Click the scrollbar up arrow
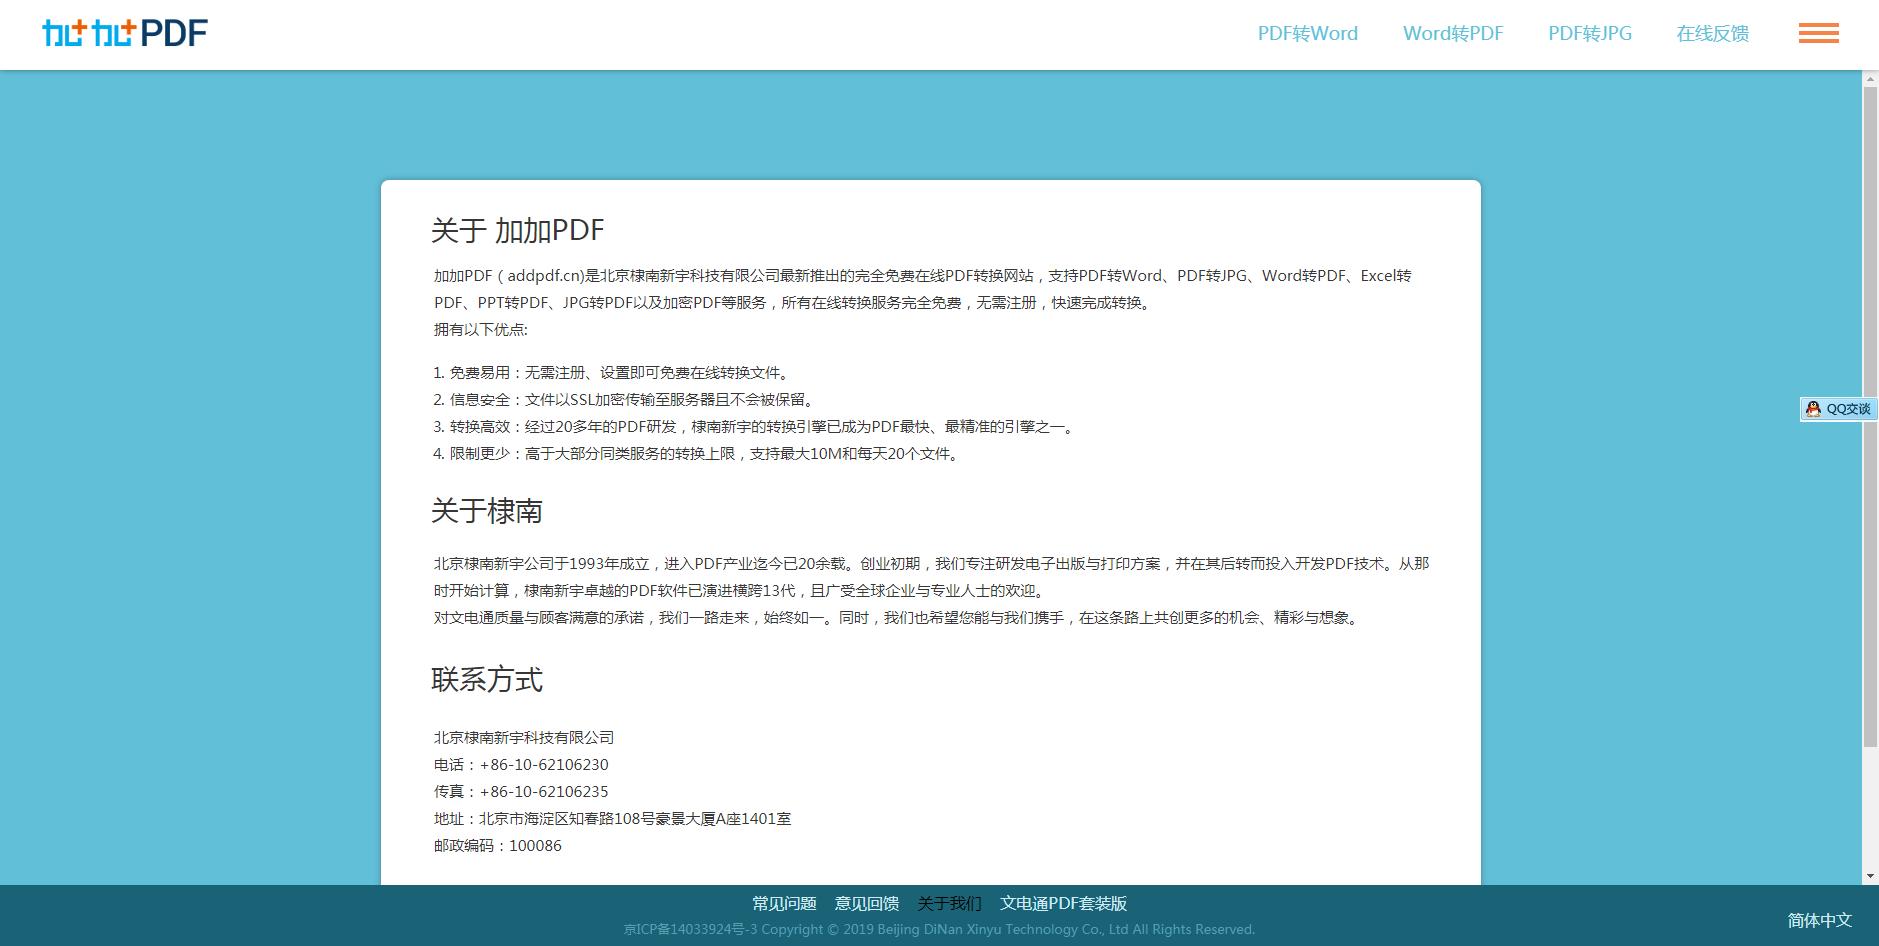The height and width of the screenshot is (946, 1879). click(x=1869, y=79)
